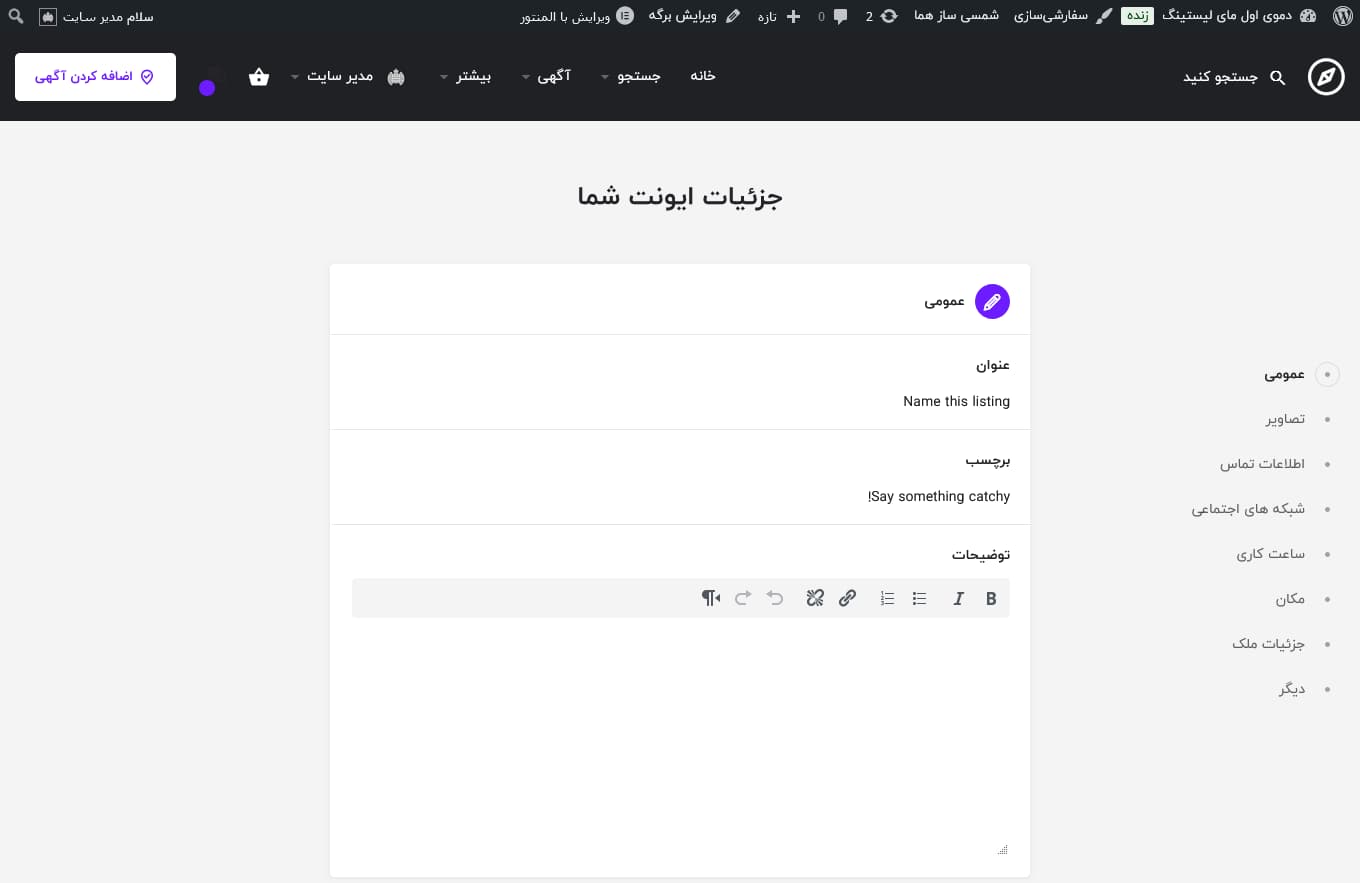Click the redo arrow in editor

coord(742,598)
